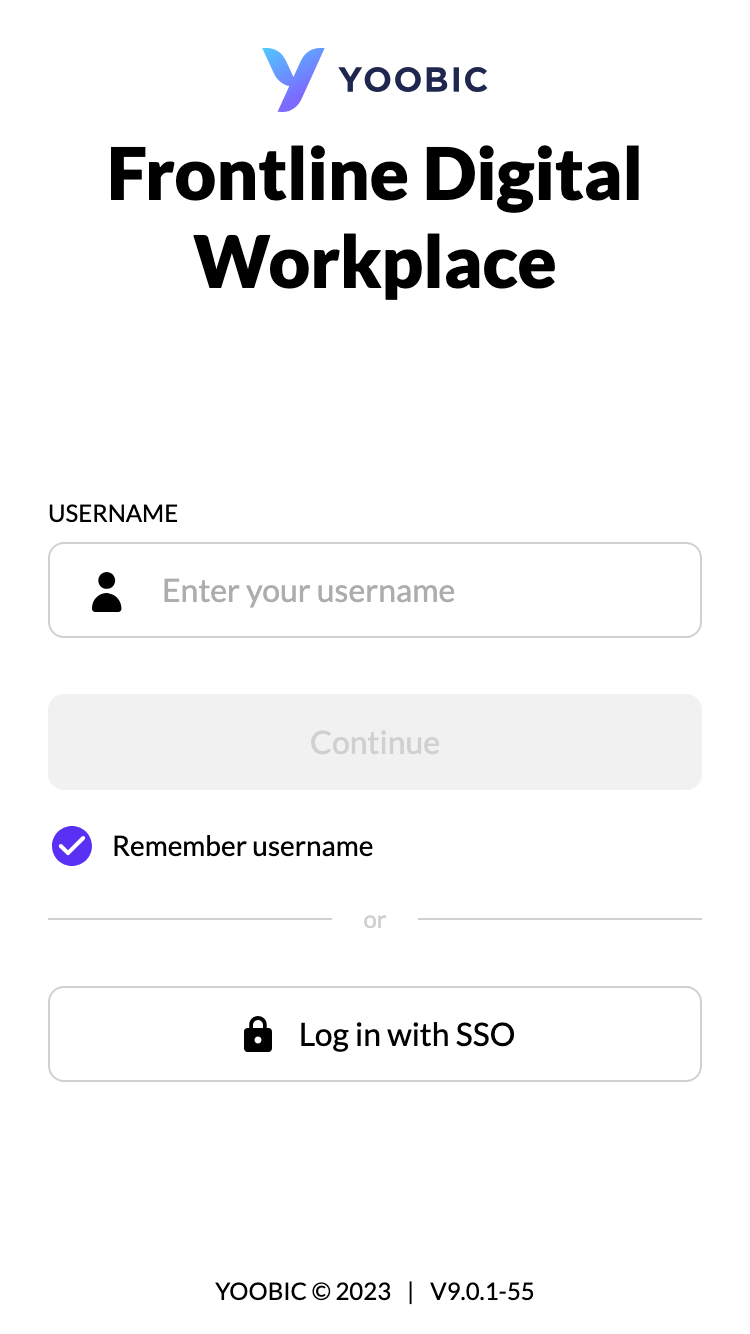This screenshot has height=1334, width=750.
Task: Click the person icon in username field
Action: [x=107, y=591]
